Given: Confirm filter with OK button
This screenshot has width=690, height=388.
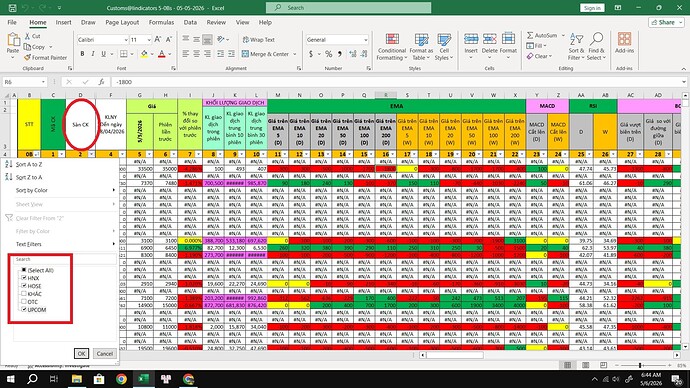Looking at the screenshot, I should coord(81,353).
